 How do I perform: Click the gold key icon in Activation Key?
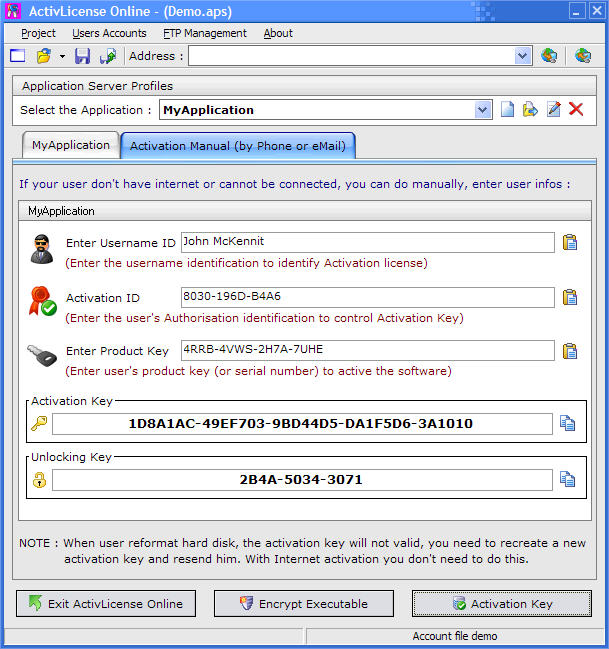[x=39, y=423]
